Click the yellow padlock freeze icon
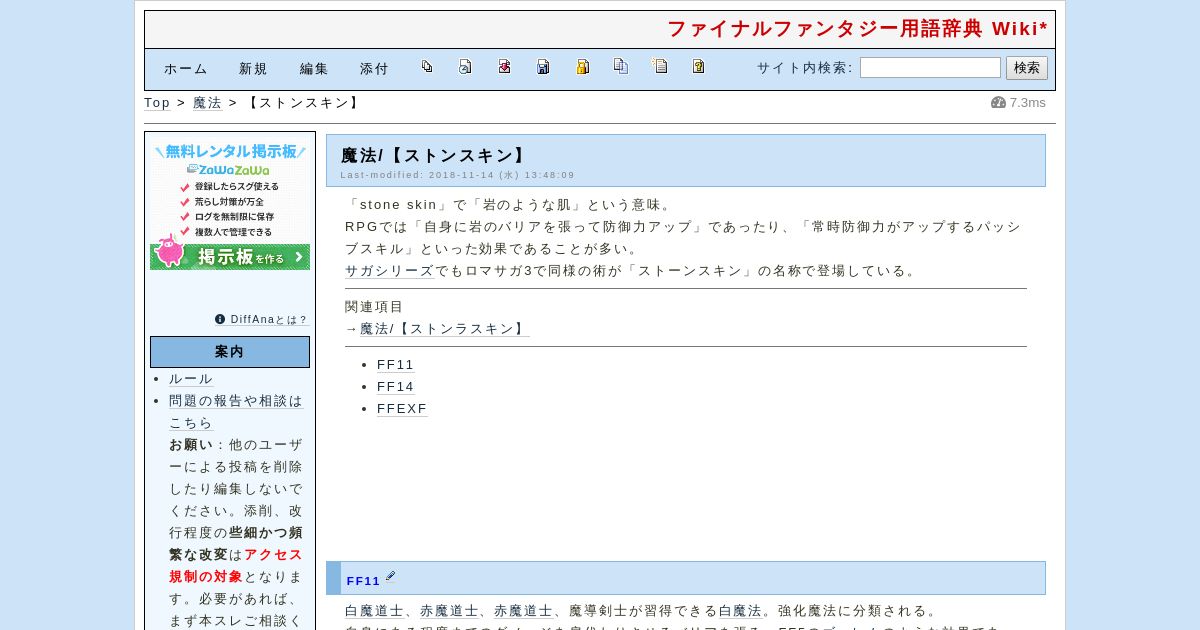Viewport: 1200px width, 630px height. (x=582, y=67)
